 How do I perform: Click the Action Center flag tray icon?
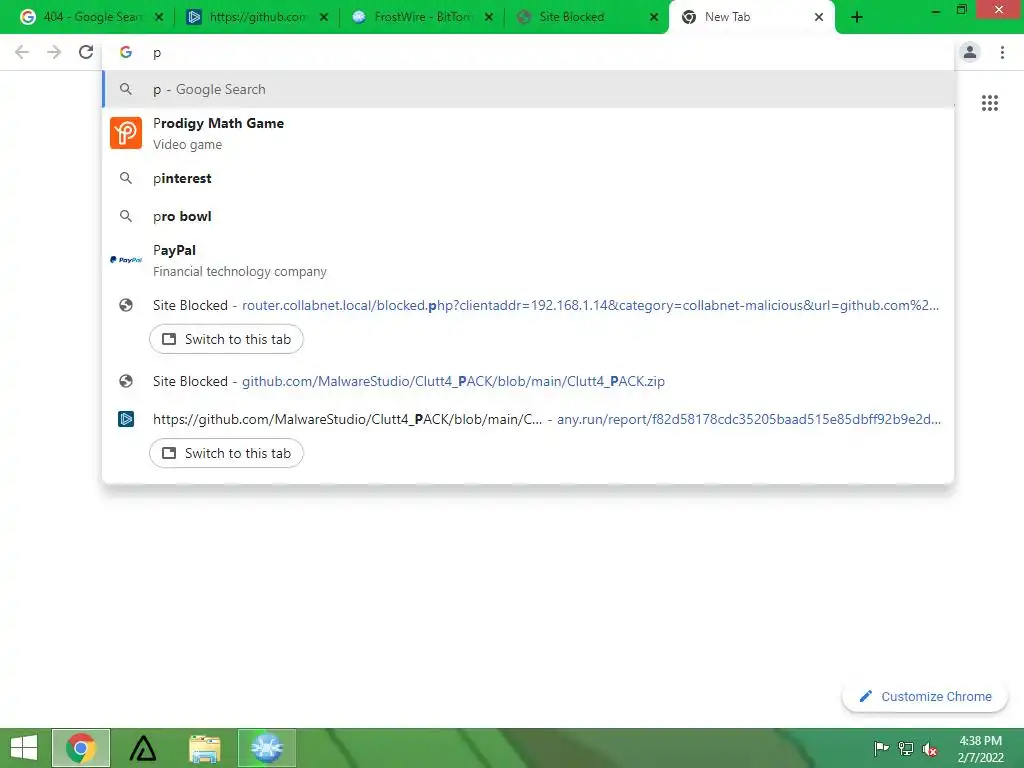point(881,749)
